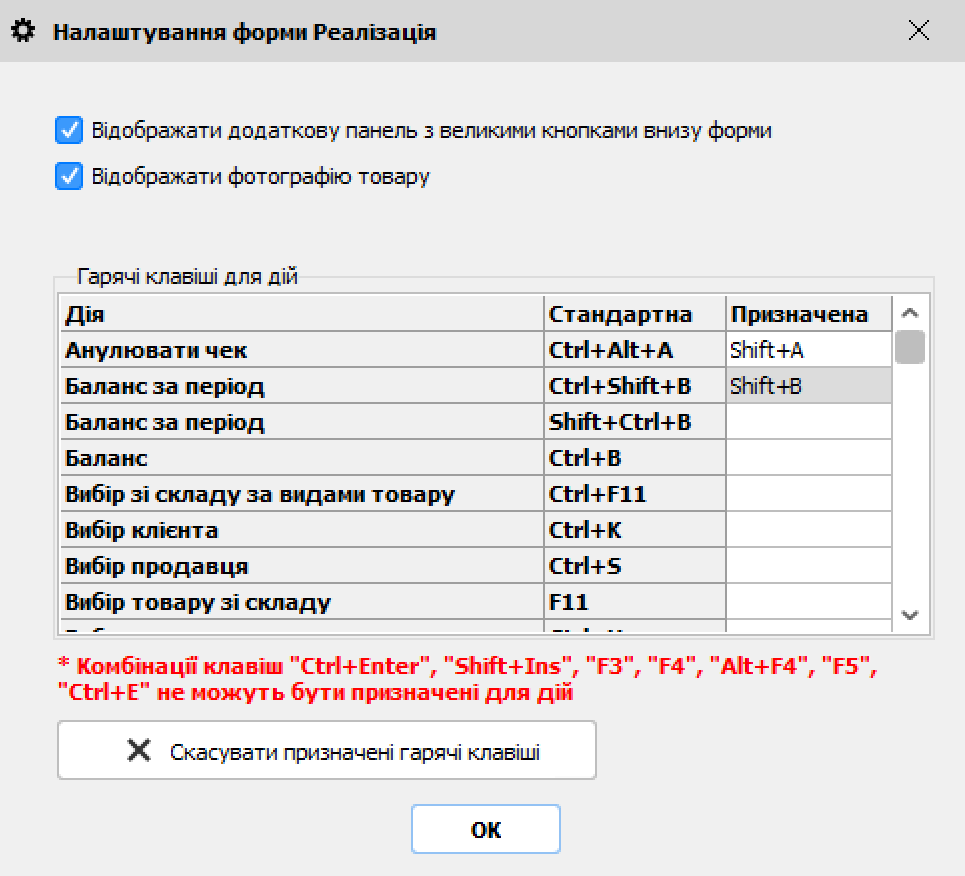Viewport: 965px width, 876px height.
Task: Click the assigned 'Shift+A' hotkey cell
Action: pyautogui.click(x=807, y=349)
